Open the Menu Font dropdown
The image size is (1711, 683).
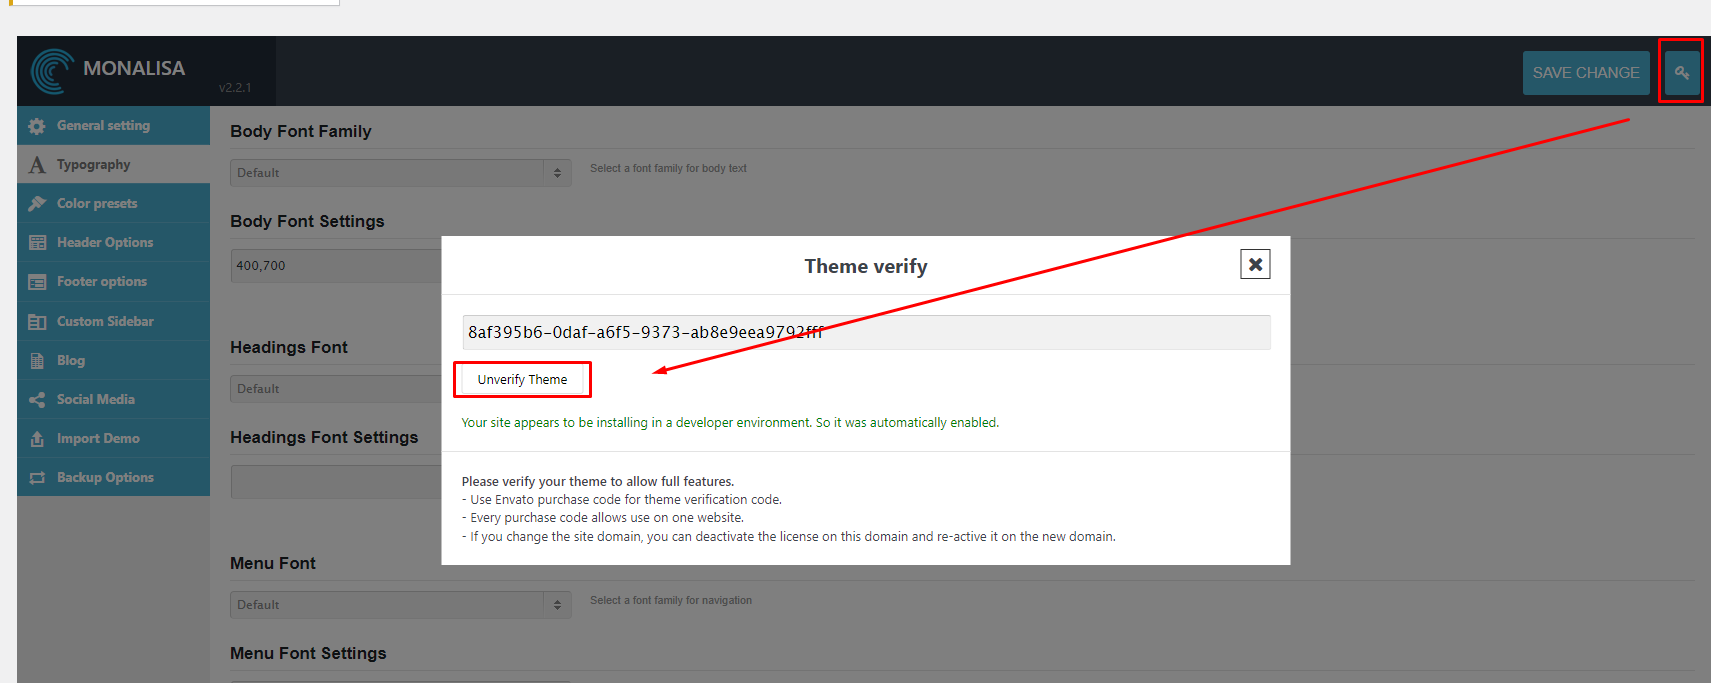pyautogui.click(x=401, y=604)
